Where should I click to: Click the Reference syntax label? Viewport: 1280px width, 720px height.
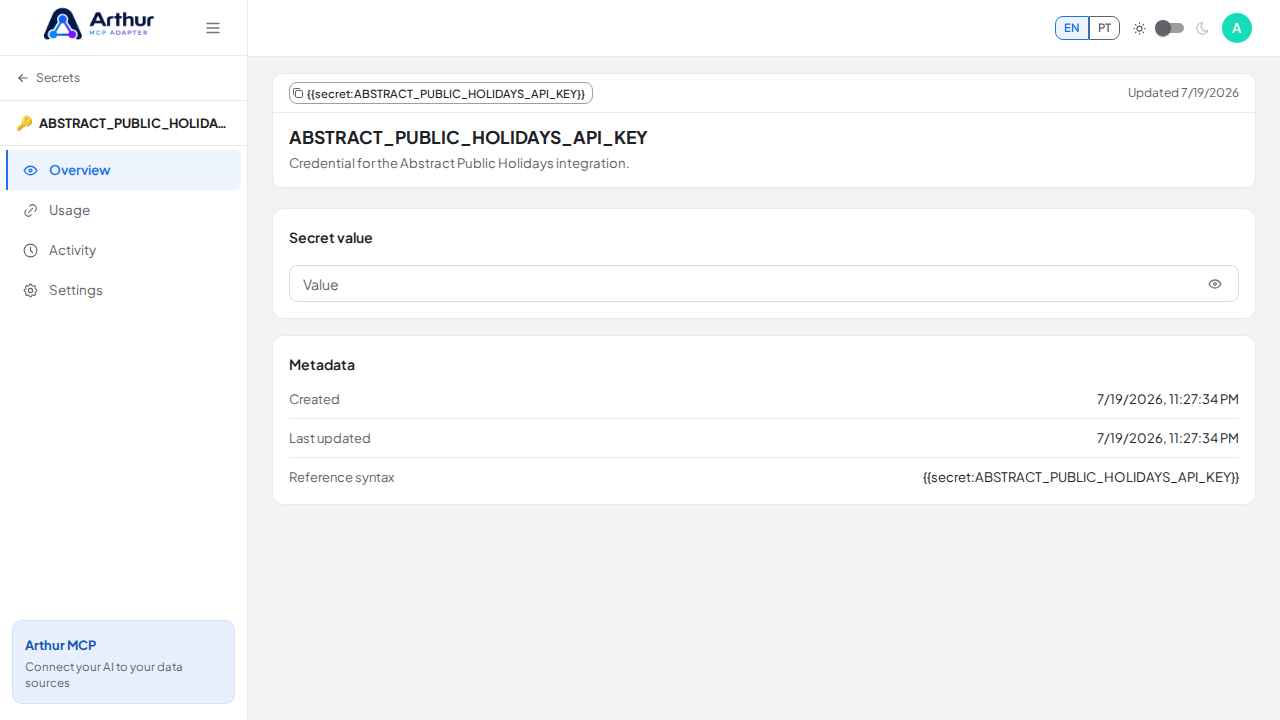(342, 477)
